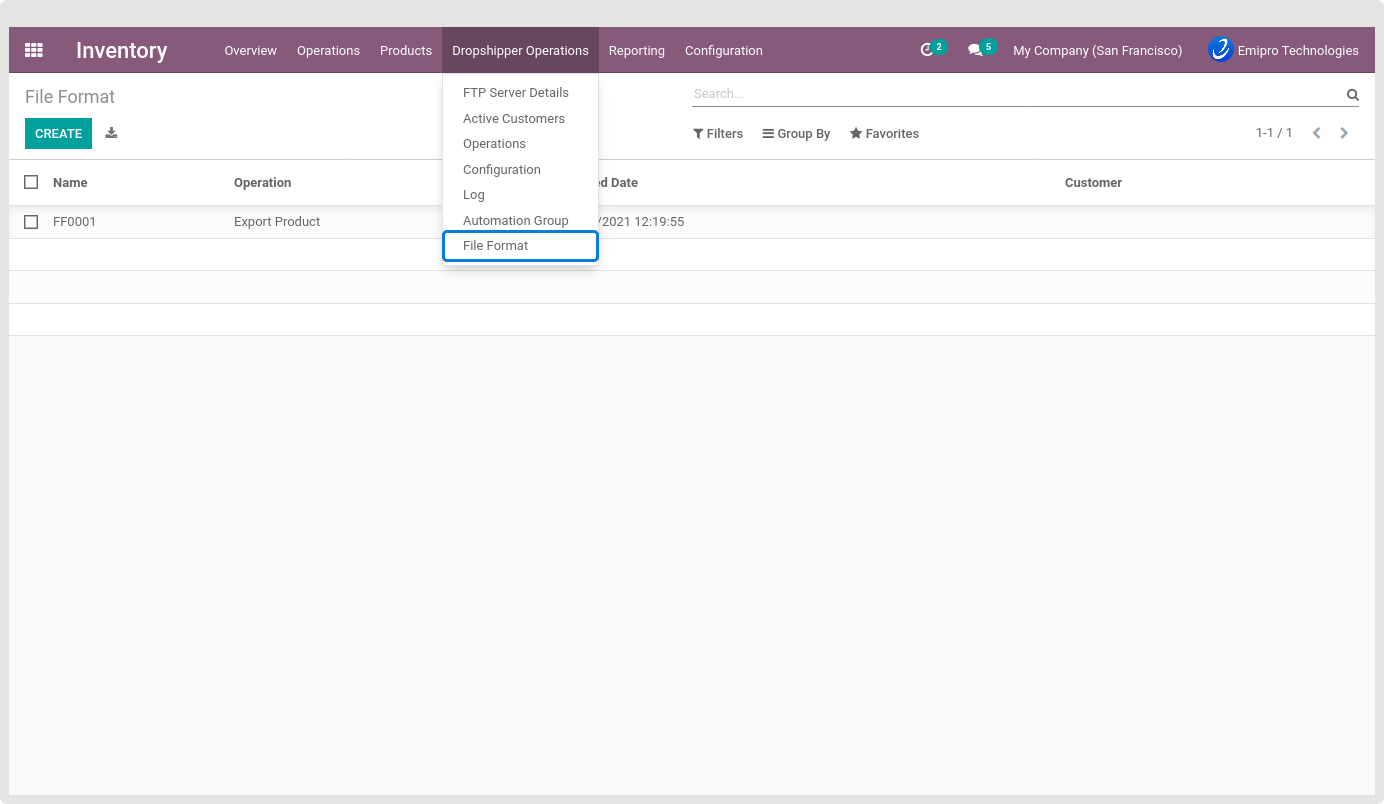Select FTP Server Details menu entry

[515, 93]
